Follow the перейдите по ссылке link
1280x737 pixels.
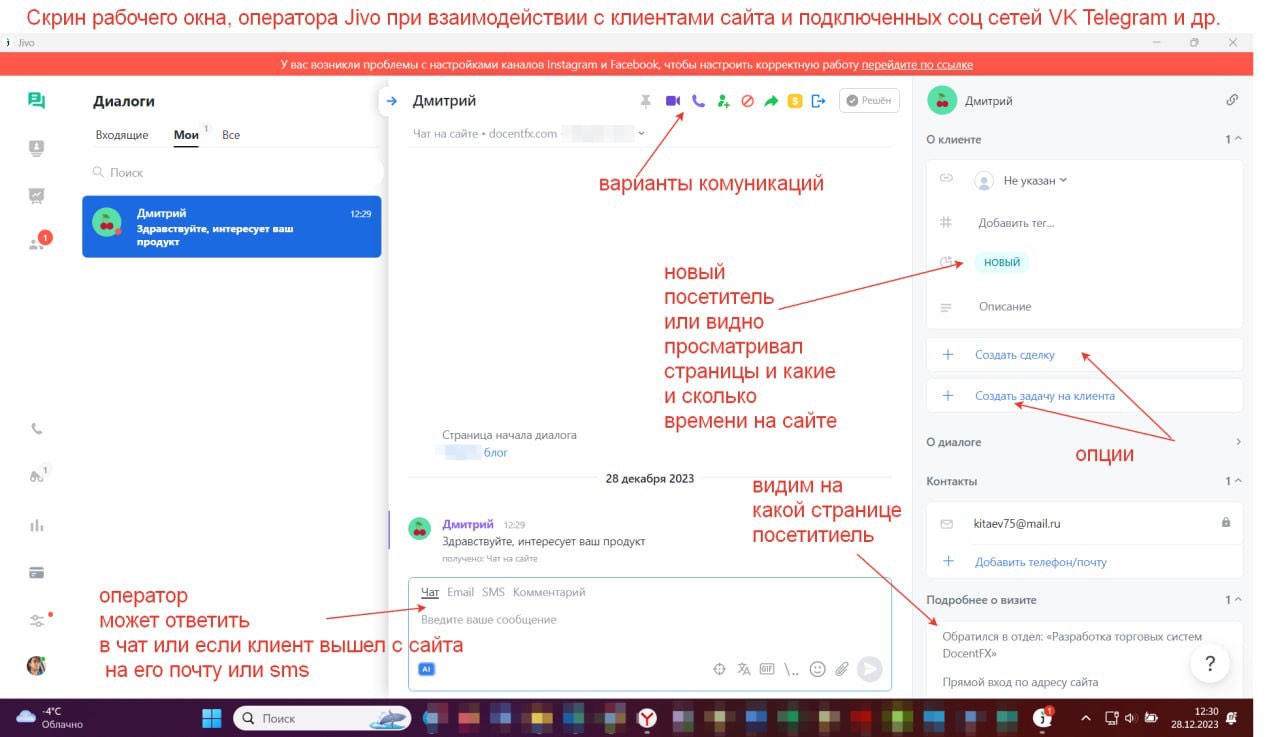click(x=917, y=65)
